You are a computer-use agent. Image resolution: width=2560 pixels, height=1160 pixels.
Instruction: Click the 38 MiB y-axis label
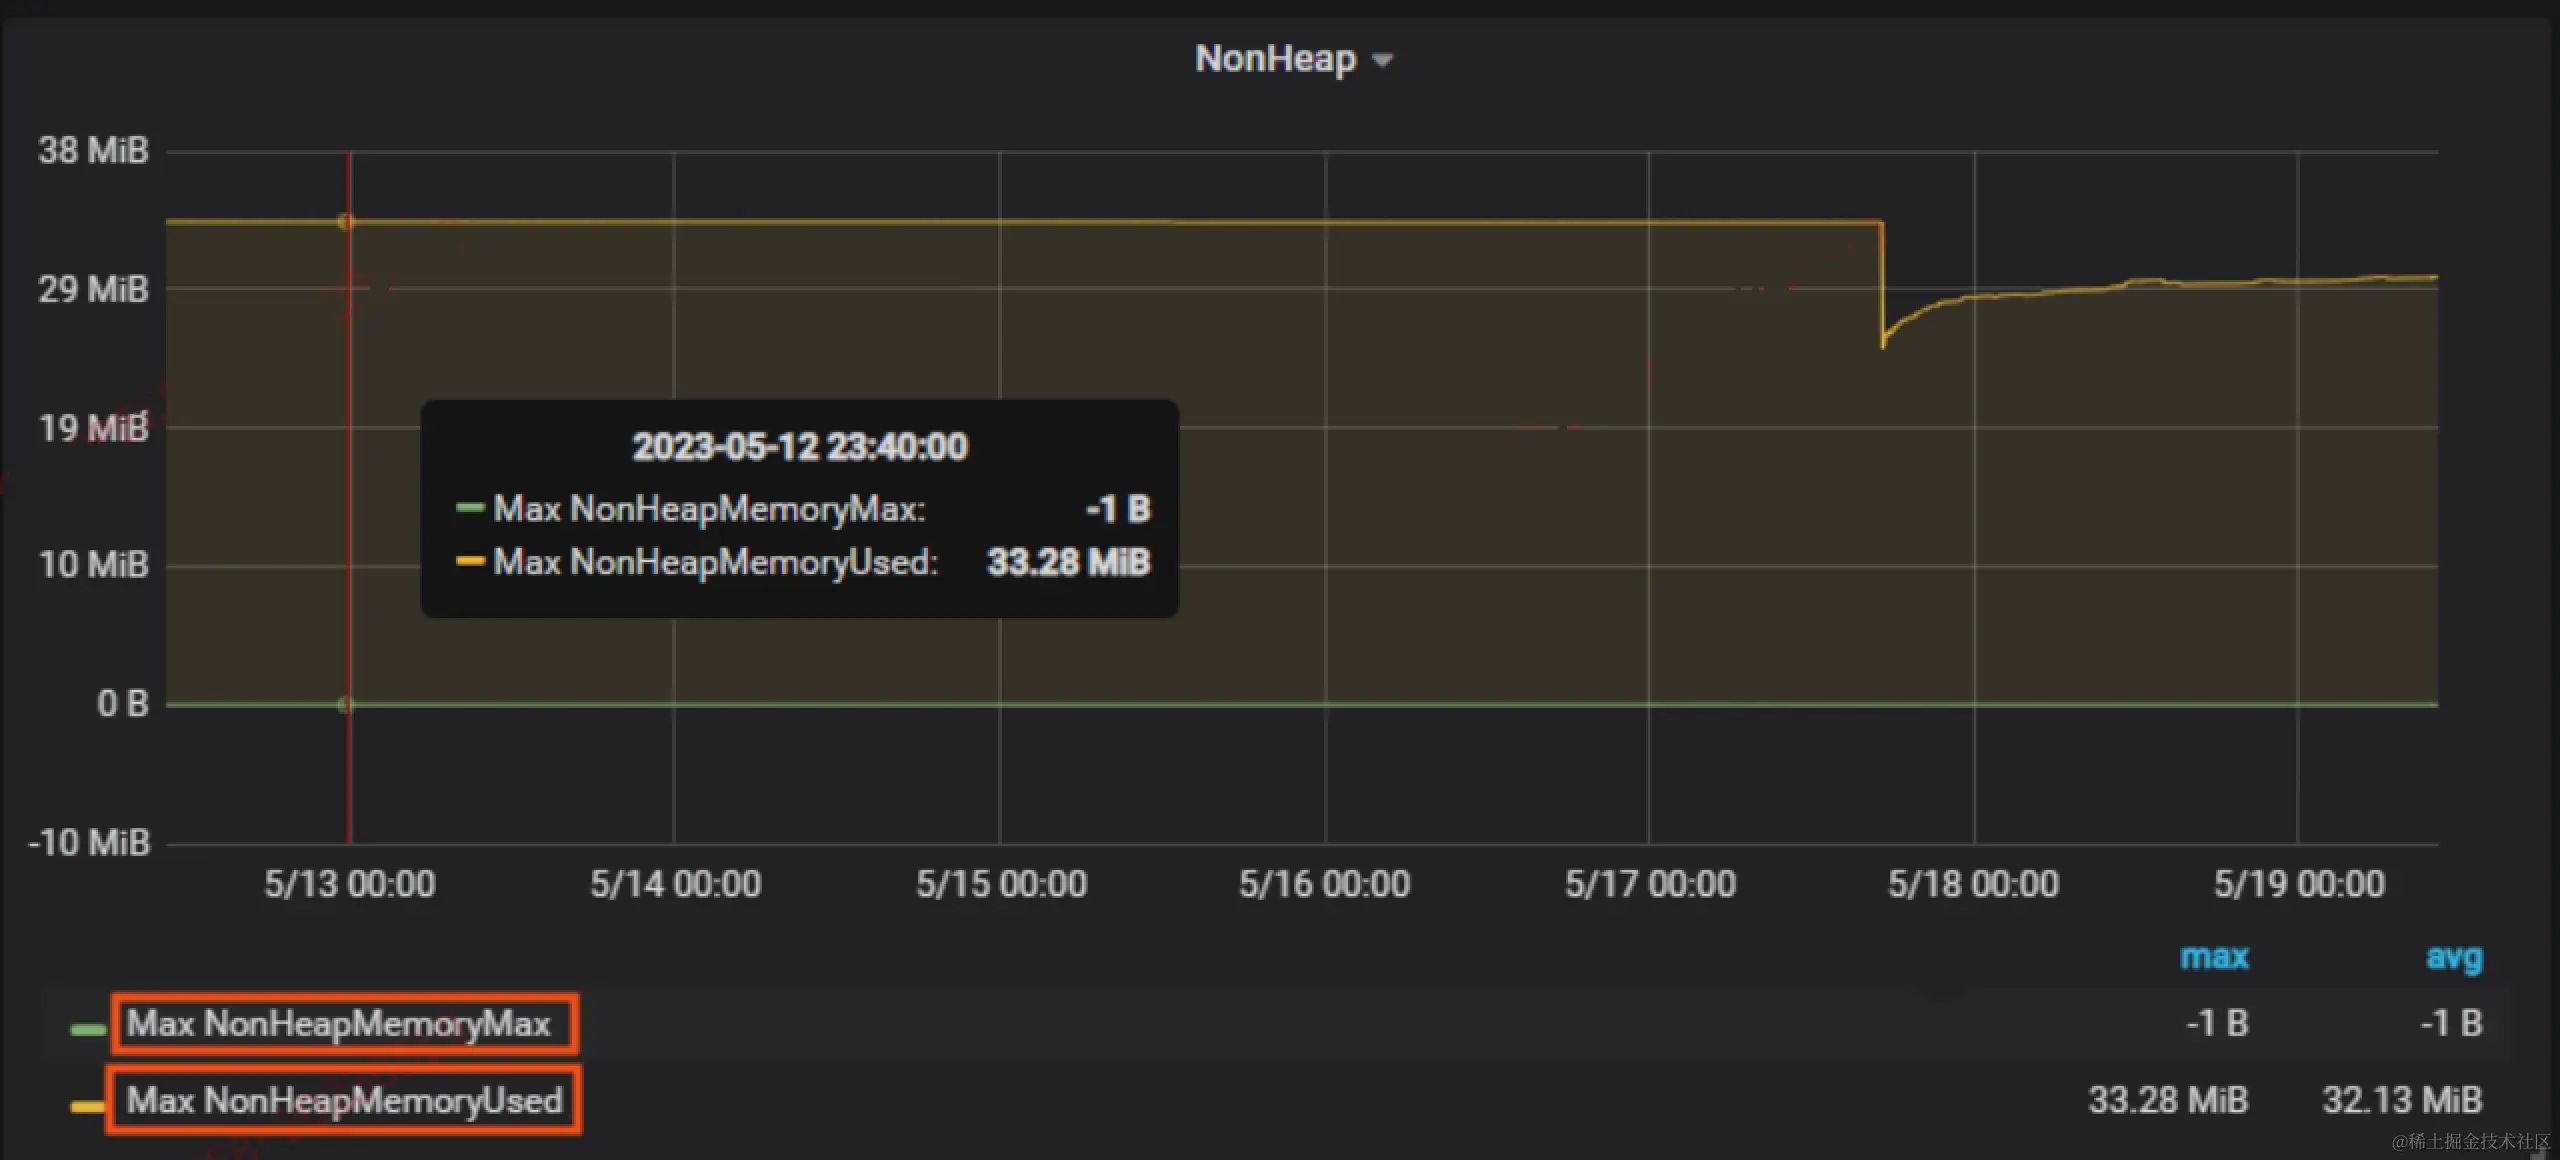(x=93, y=151)
